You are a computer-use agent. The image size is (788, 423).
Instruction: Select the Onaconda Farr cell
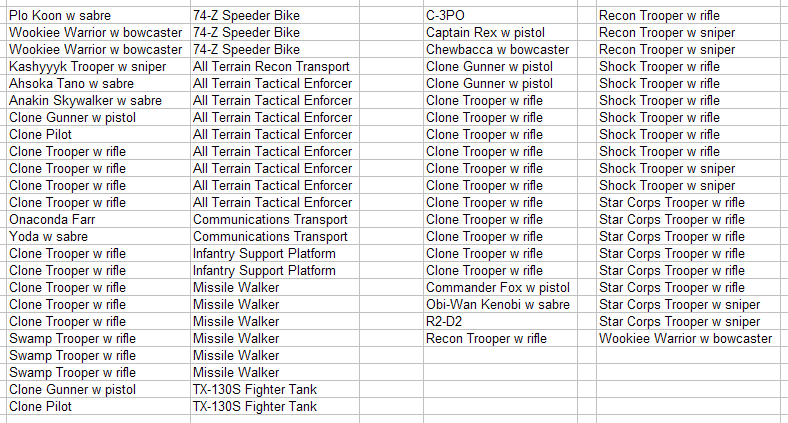pyautogui.click(x=98, y=220)
